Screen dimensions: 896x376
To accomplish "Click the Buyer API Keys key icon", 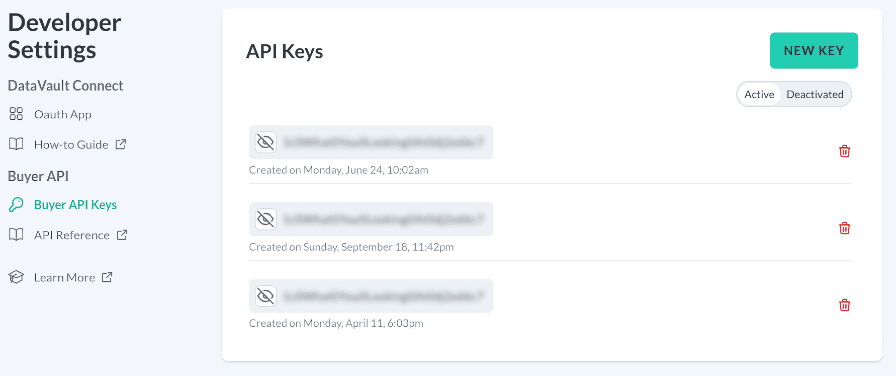I will click(16, 205).
